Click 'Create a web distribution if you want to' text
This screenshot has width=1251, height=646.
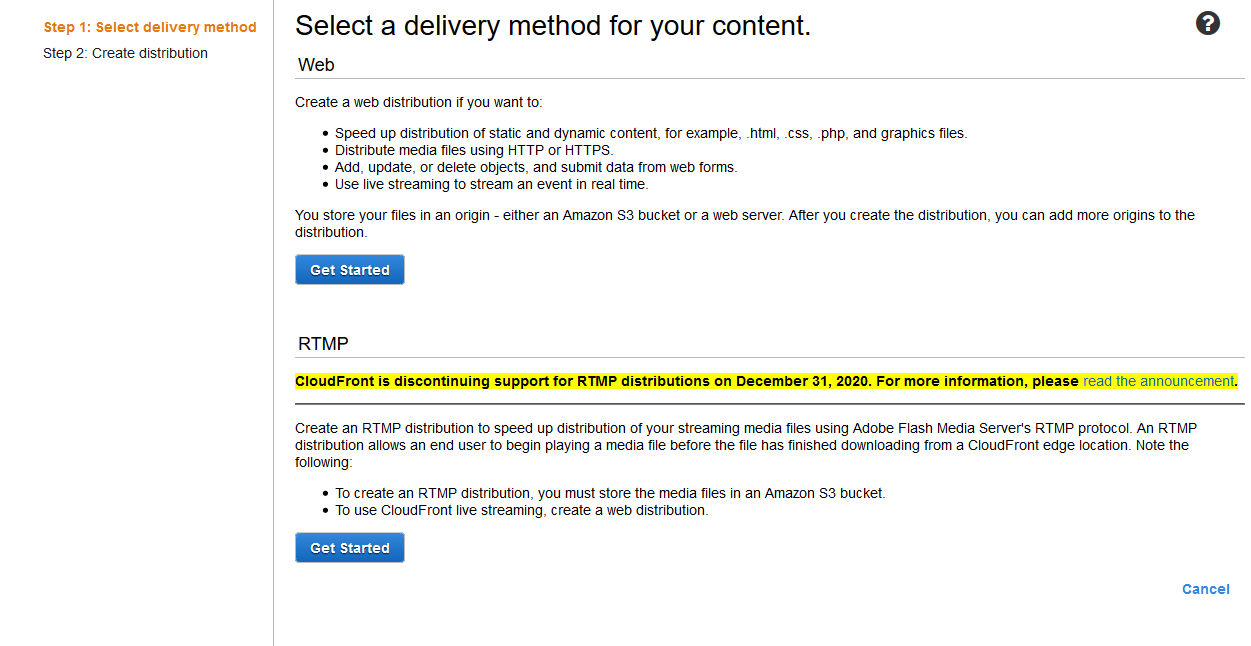tap(419, 102)
